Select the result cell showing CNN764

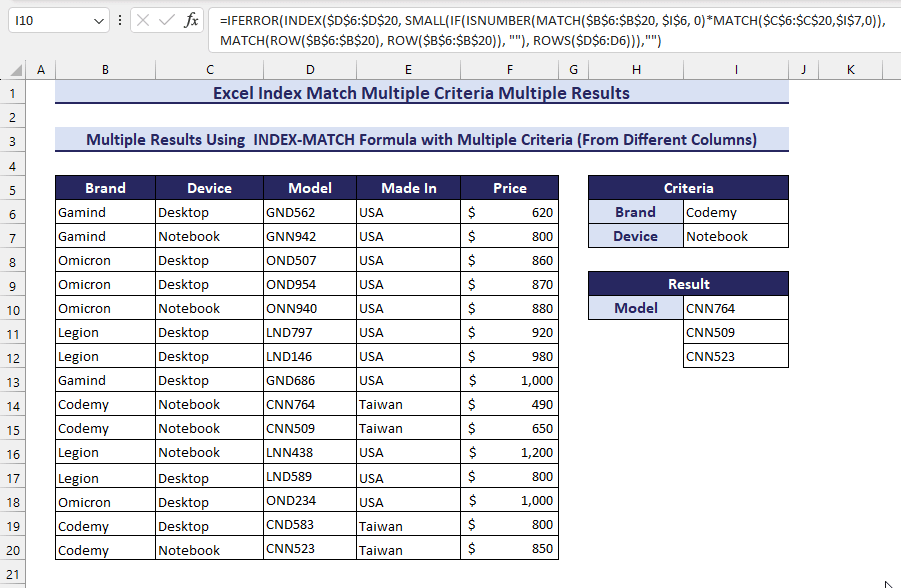(736, 308)
